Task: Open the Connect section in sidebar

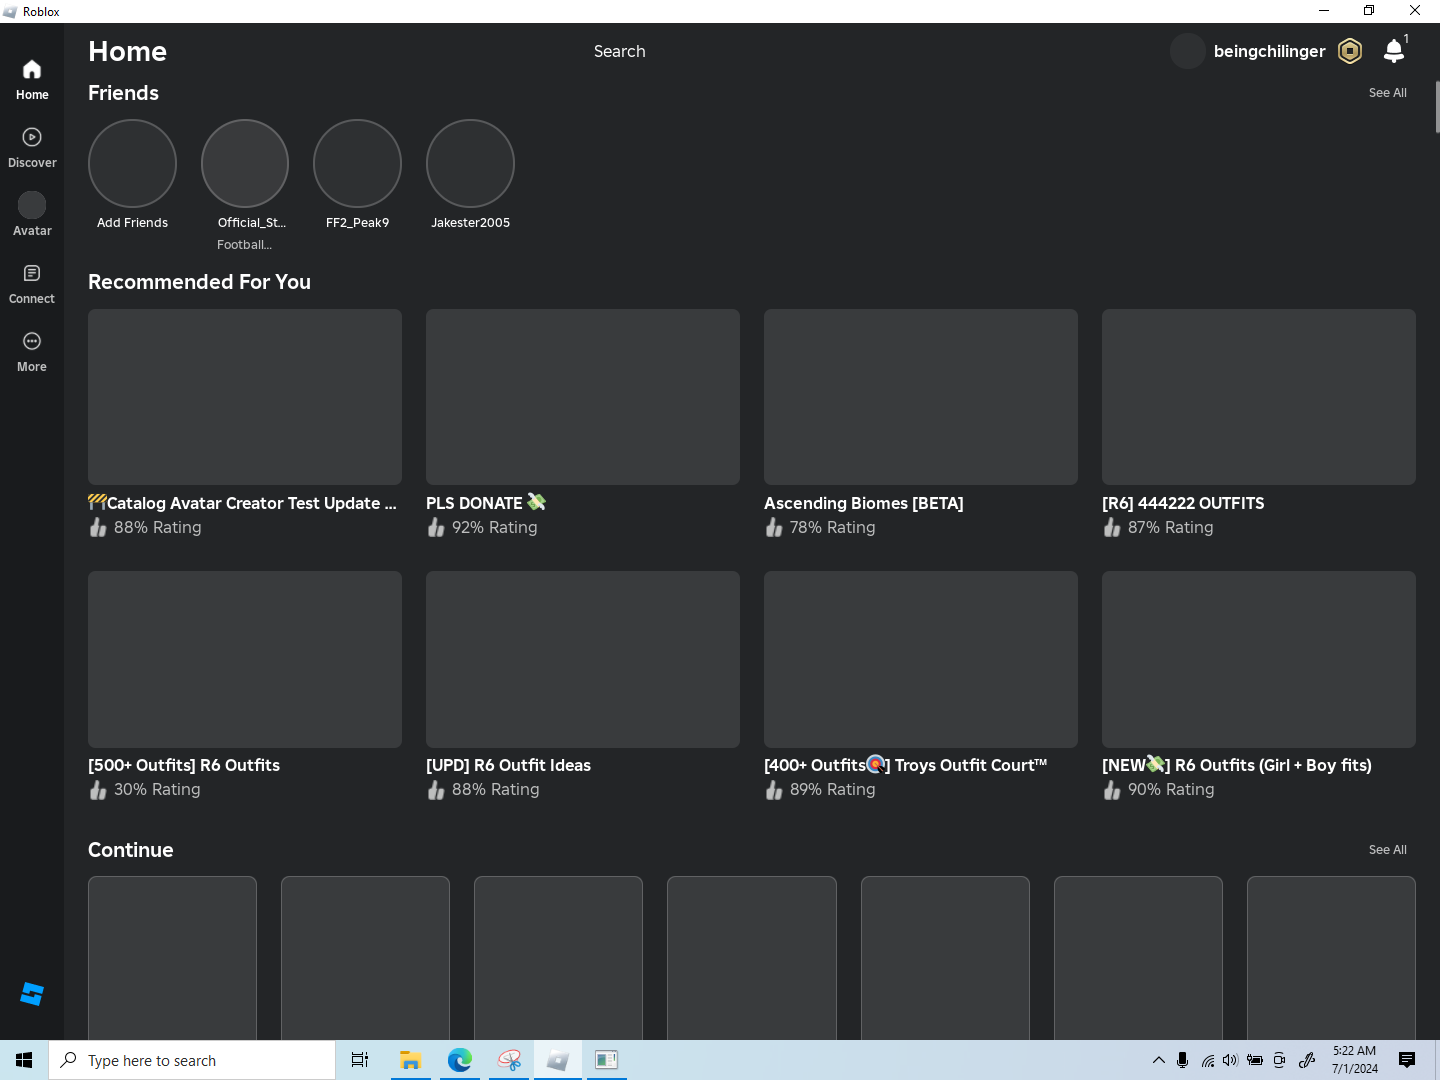Action: pos(32,284)
